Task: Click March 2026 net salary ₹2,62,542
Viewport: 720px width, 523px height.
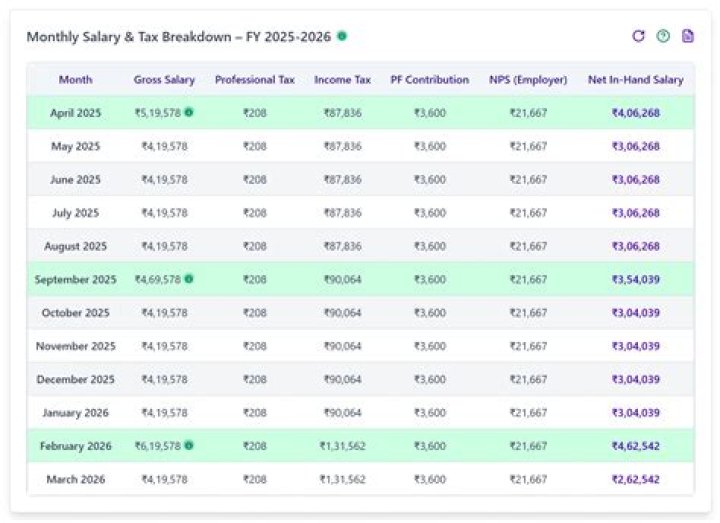Action: tap(635, 480)
